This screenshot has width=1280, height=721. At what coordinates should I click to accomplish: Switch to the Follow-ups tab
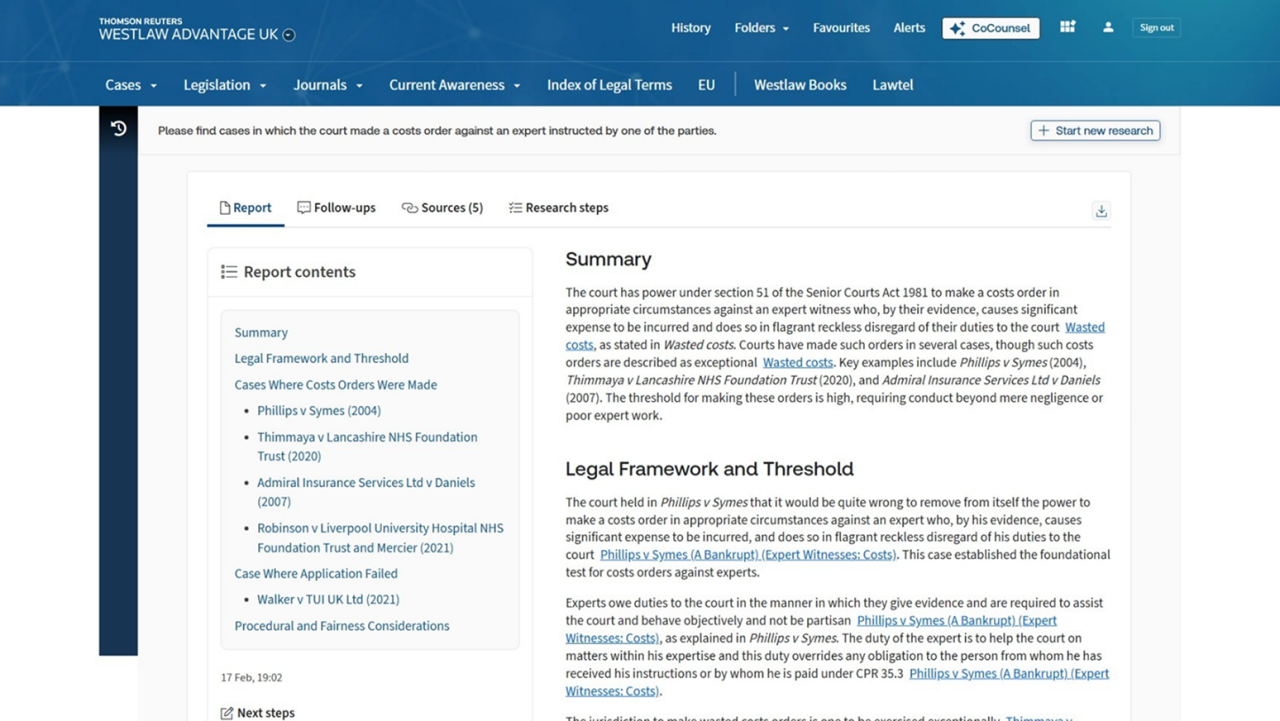[x=336, y=208]
